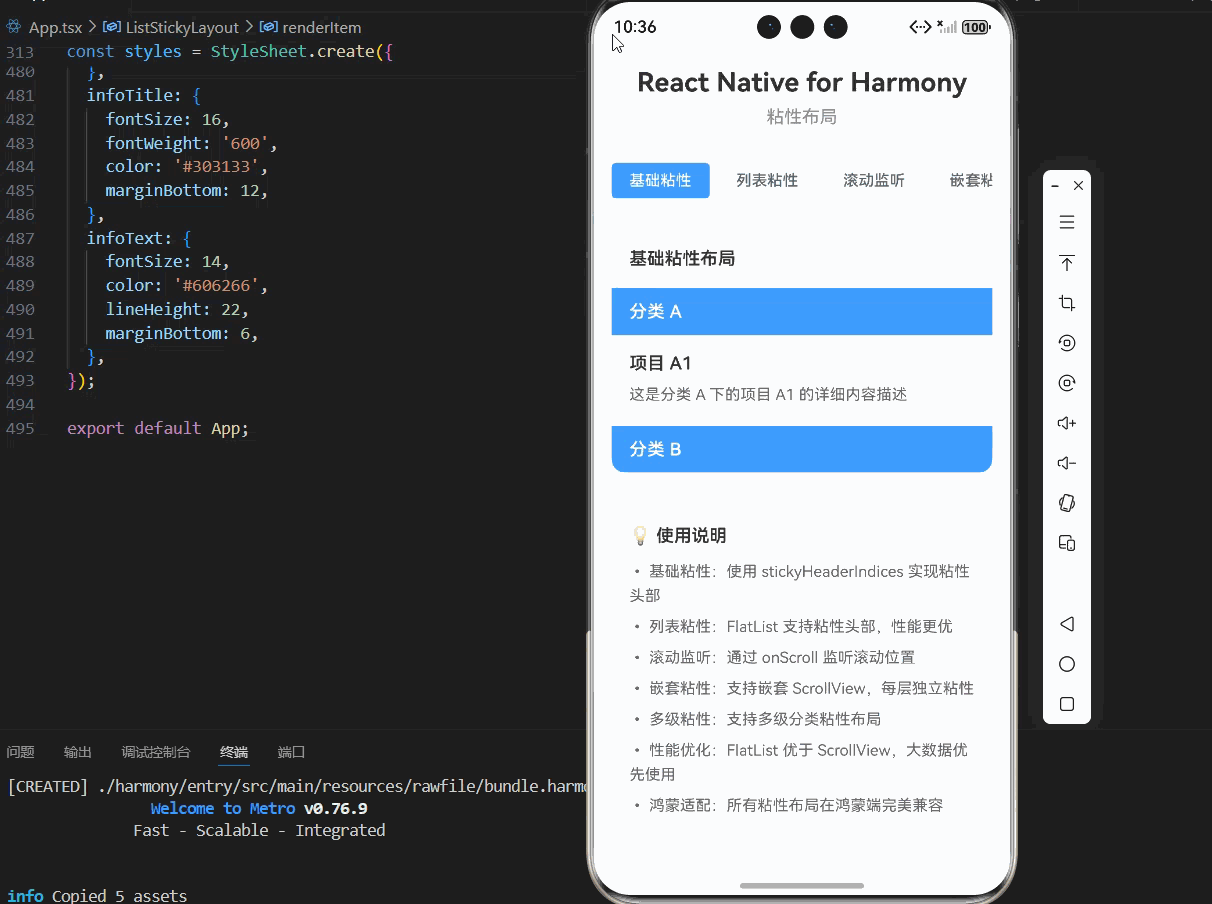Increase emulator volume

(x=1067, y=423)
